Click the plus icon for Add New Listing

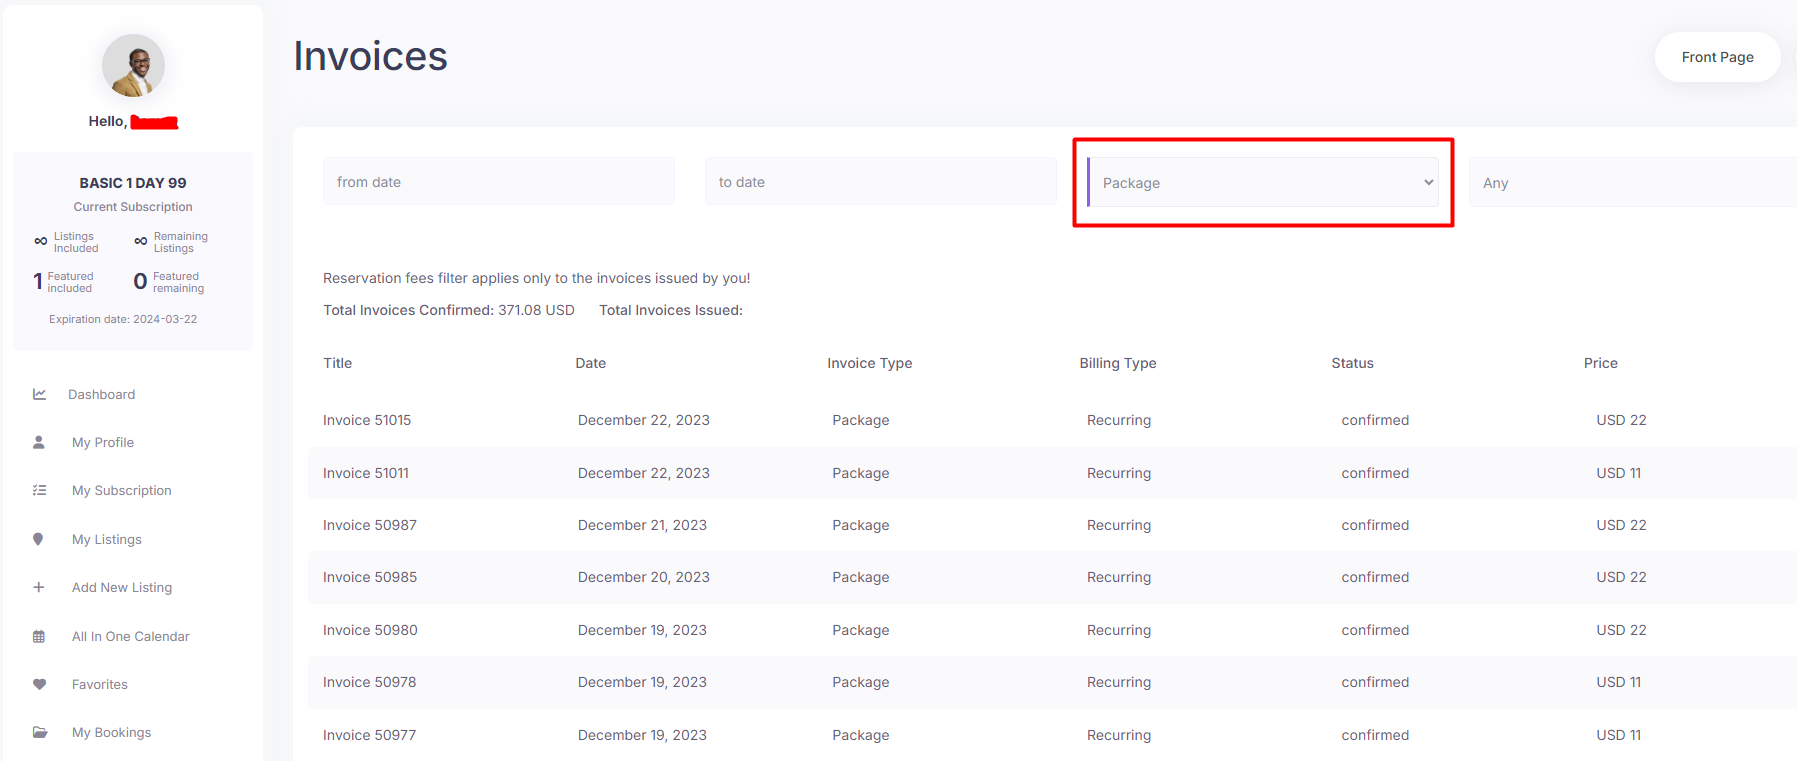[39, 587]
